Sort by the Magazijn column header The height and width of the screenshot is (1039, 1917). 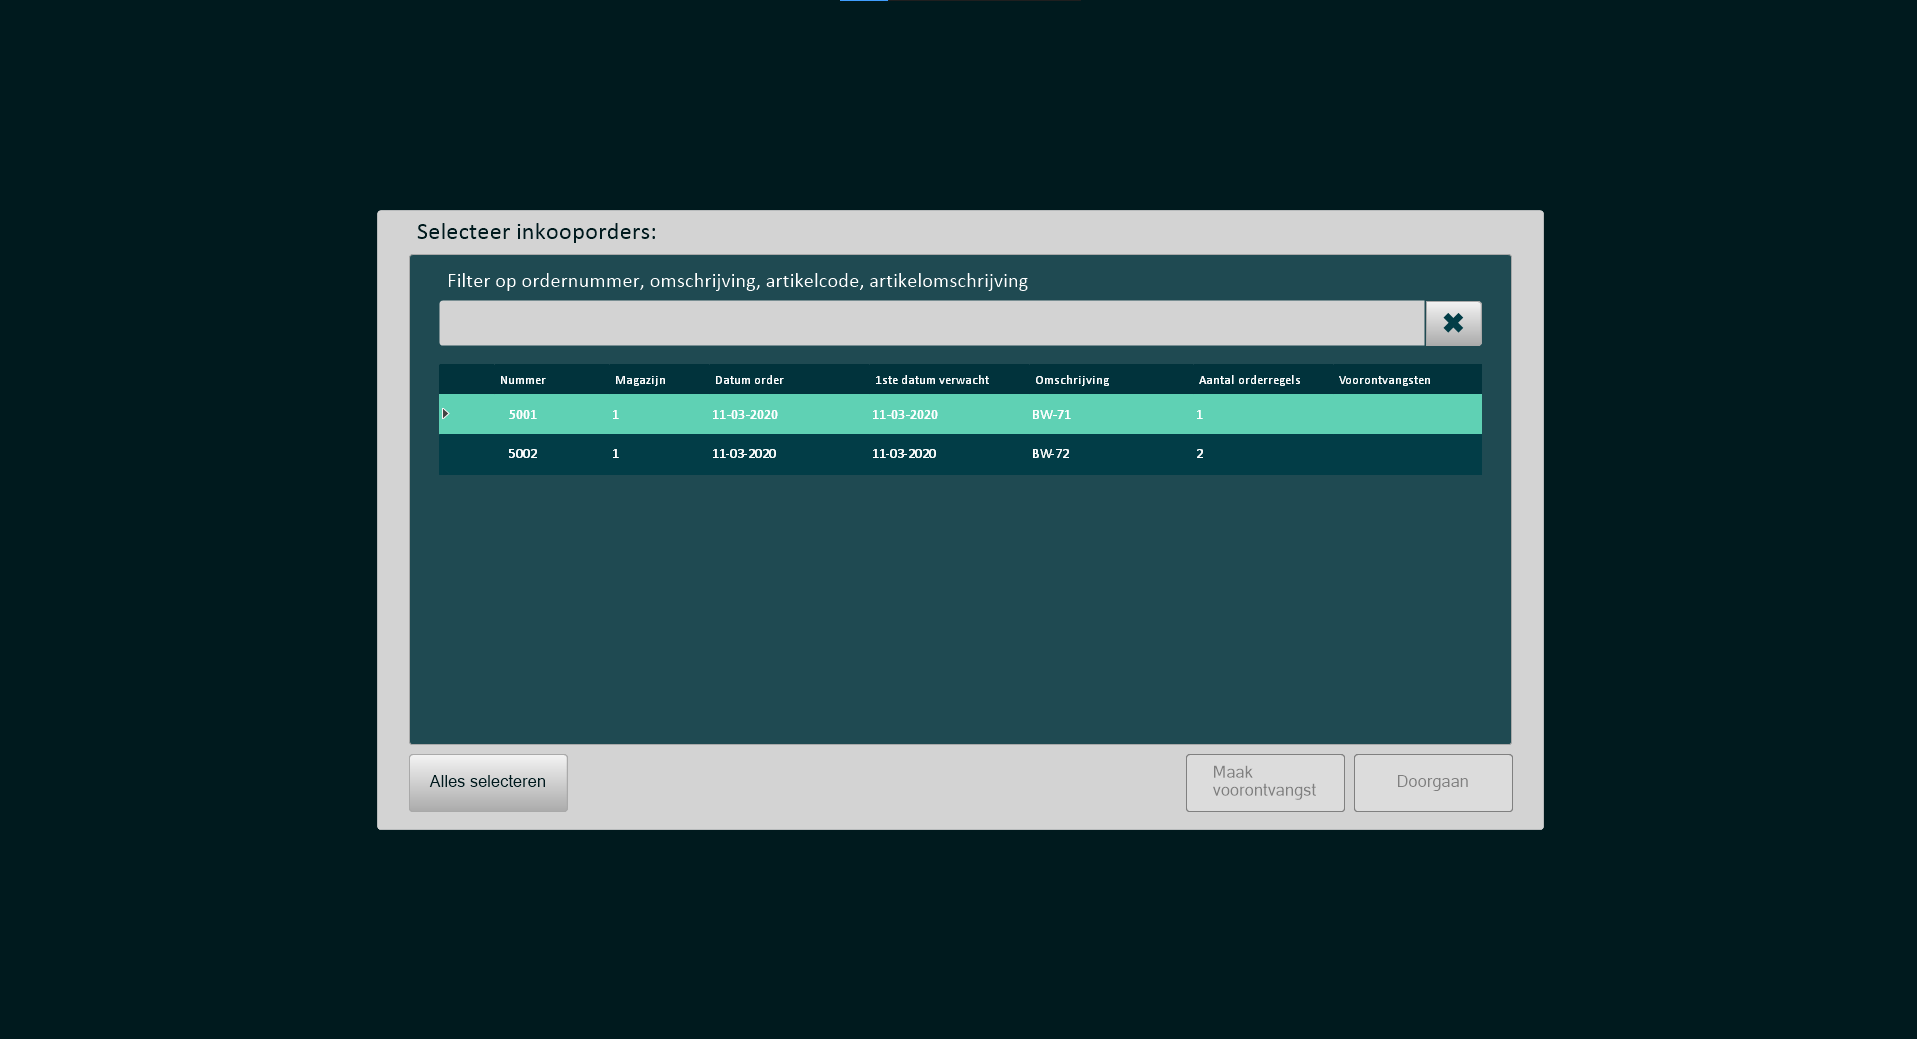pos(640,380)
